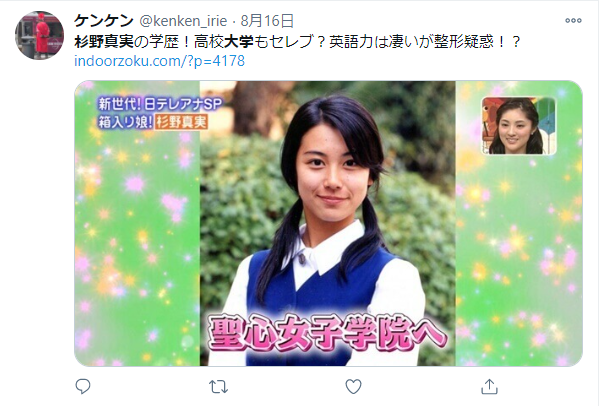Open the @kenken_irie handle

(x=183, y=21)
